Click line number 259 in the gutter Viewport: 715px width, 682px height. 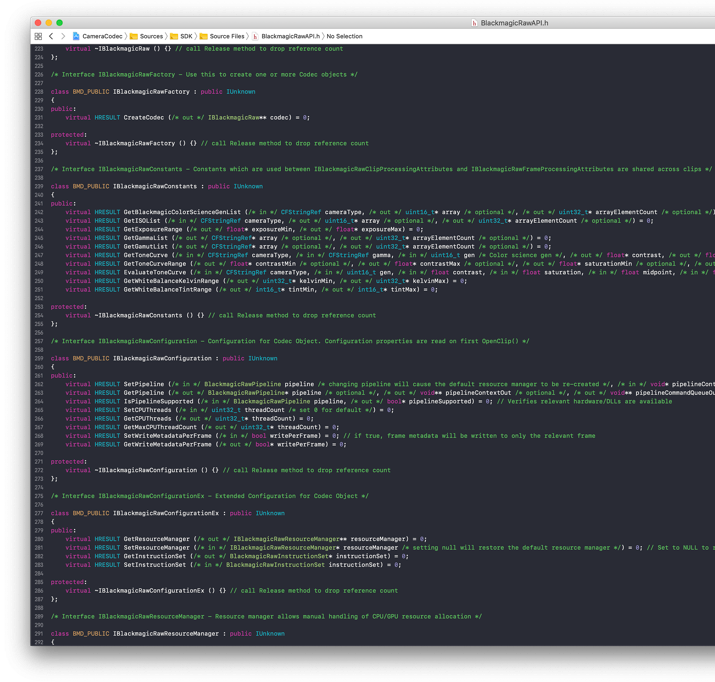click(39, 358)
